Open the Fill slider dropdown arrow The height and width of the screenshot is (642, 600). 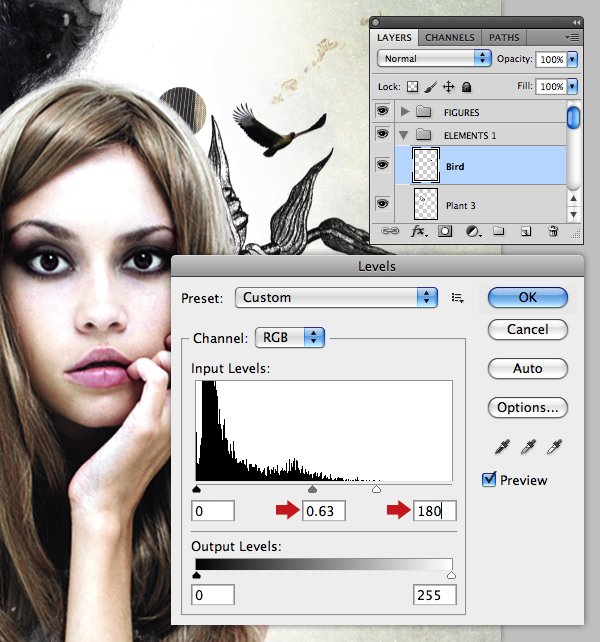573,86
